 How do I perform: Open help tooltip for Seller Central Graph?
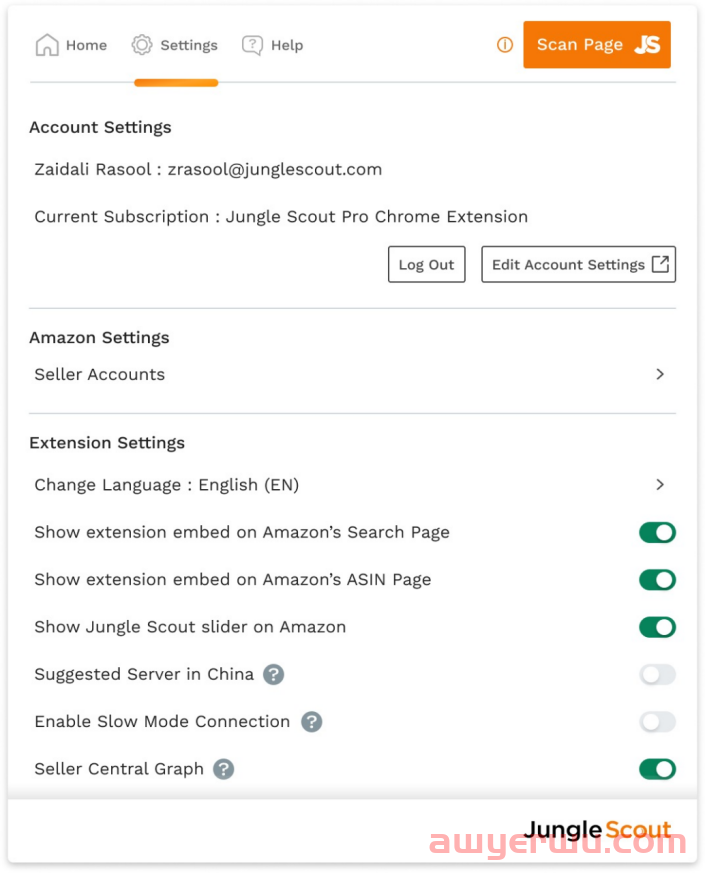click(x=224, y=769)
